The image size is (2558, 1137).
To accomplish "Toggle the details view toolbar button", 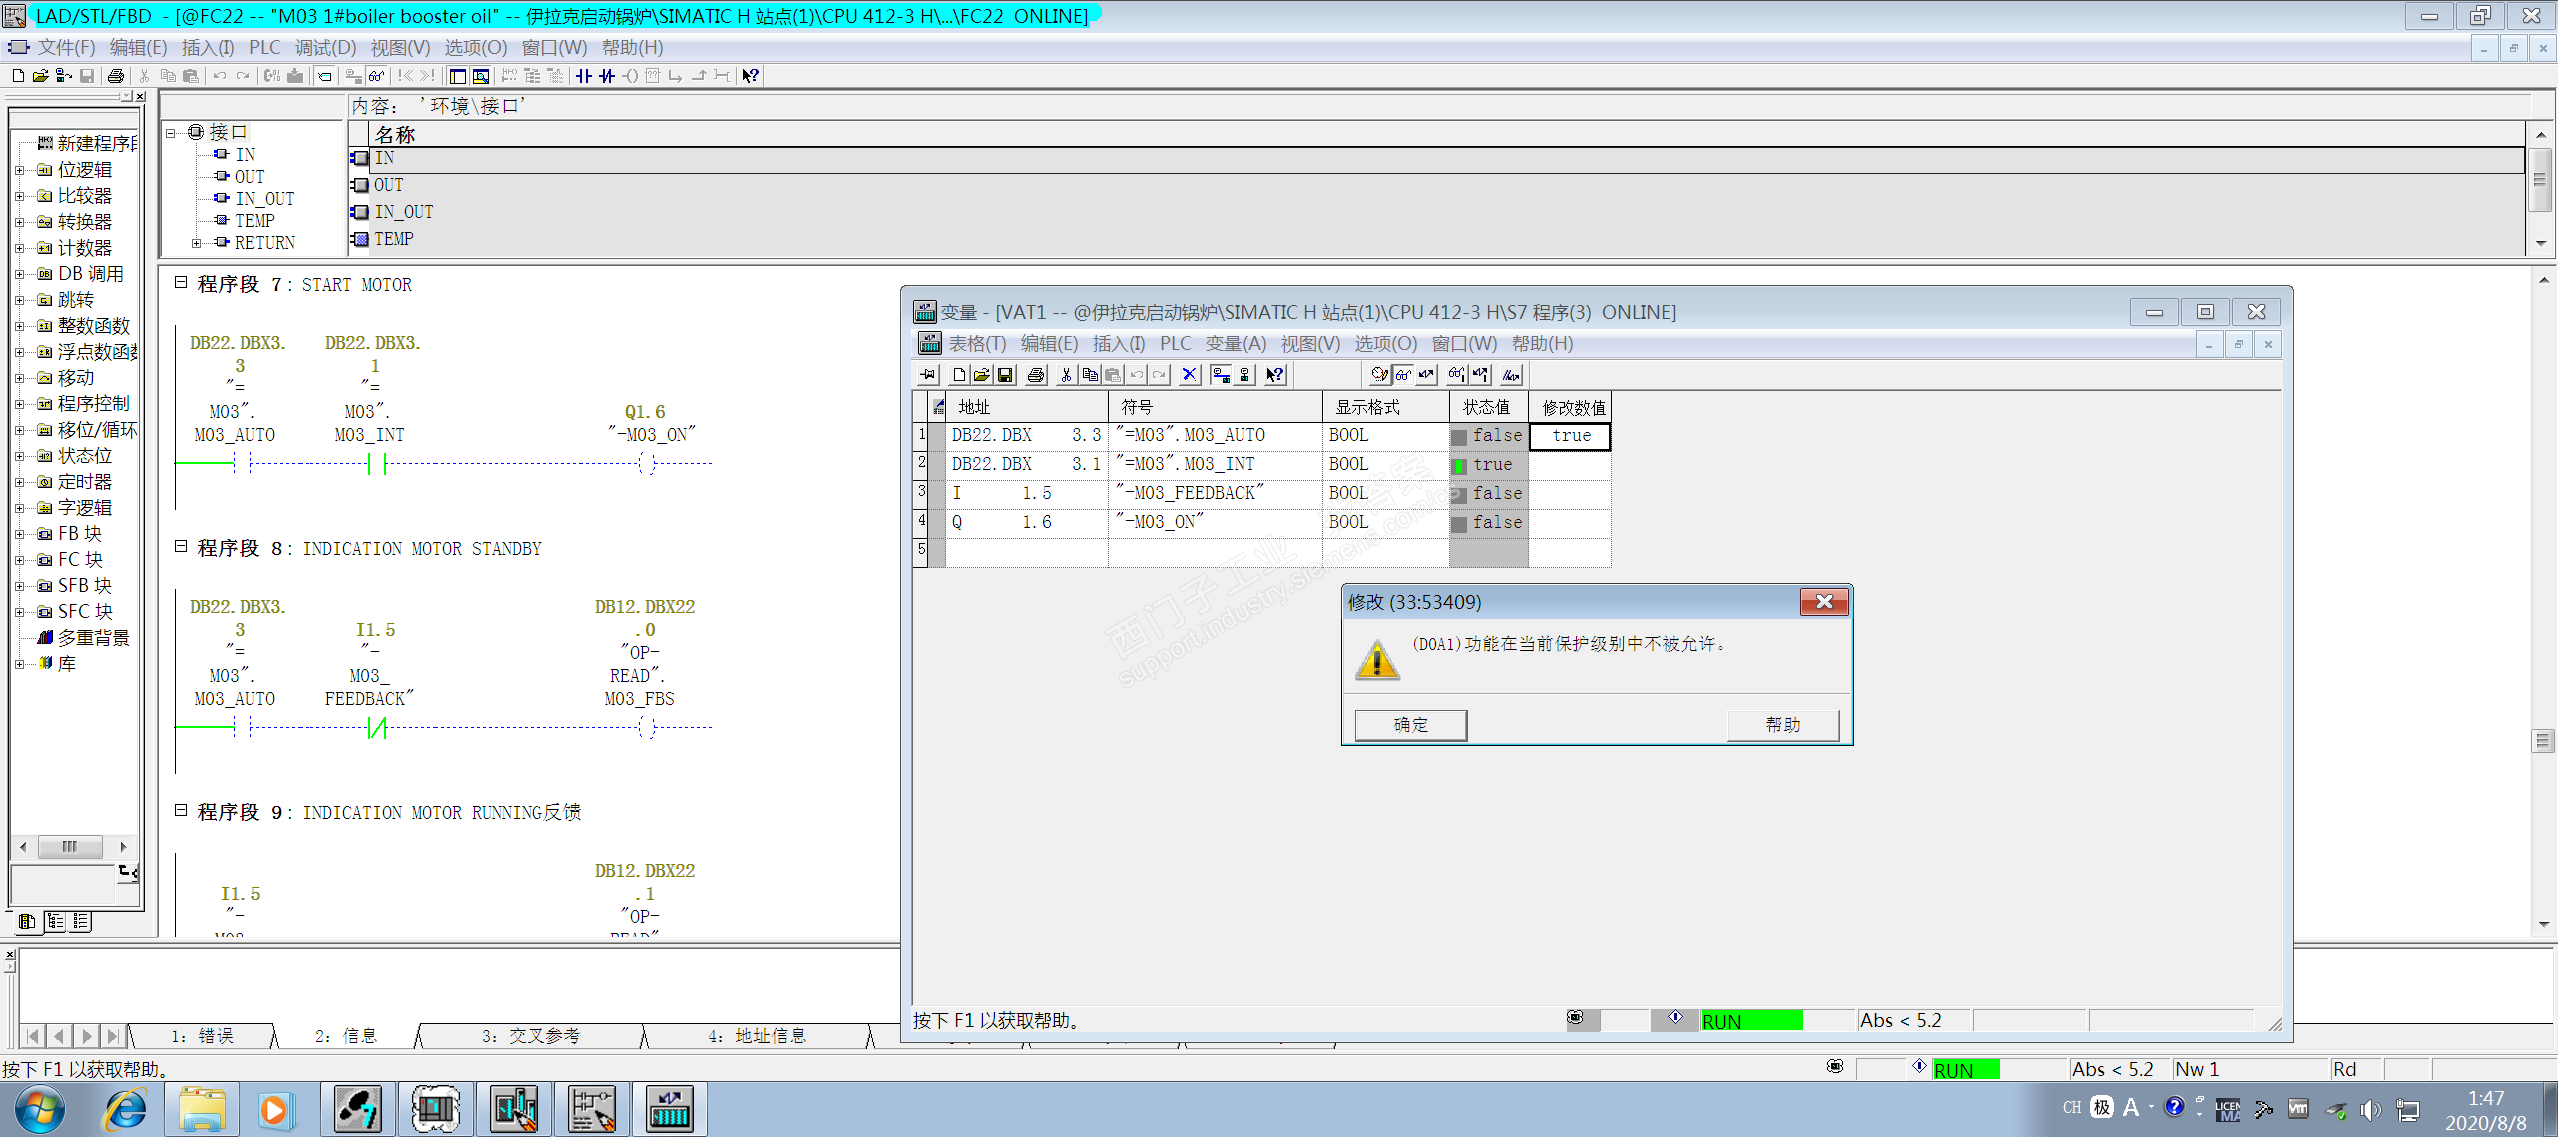I will coord(481,76).
